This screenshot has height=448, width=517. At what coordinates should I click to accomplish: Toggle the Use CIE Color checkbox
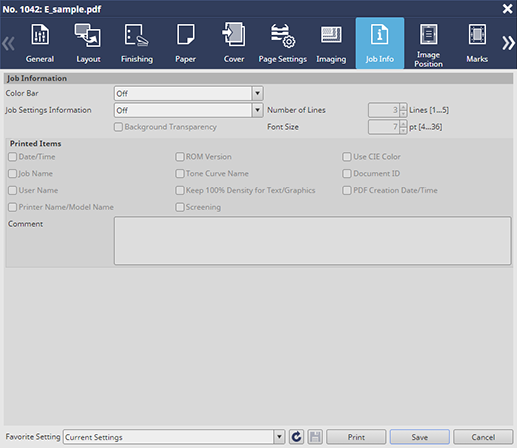(347, 157)
